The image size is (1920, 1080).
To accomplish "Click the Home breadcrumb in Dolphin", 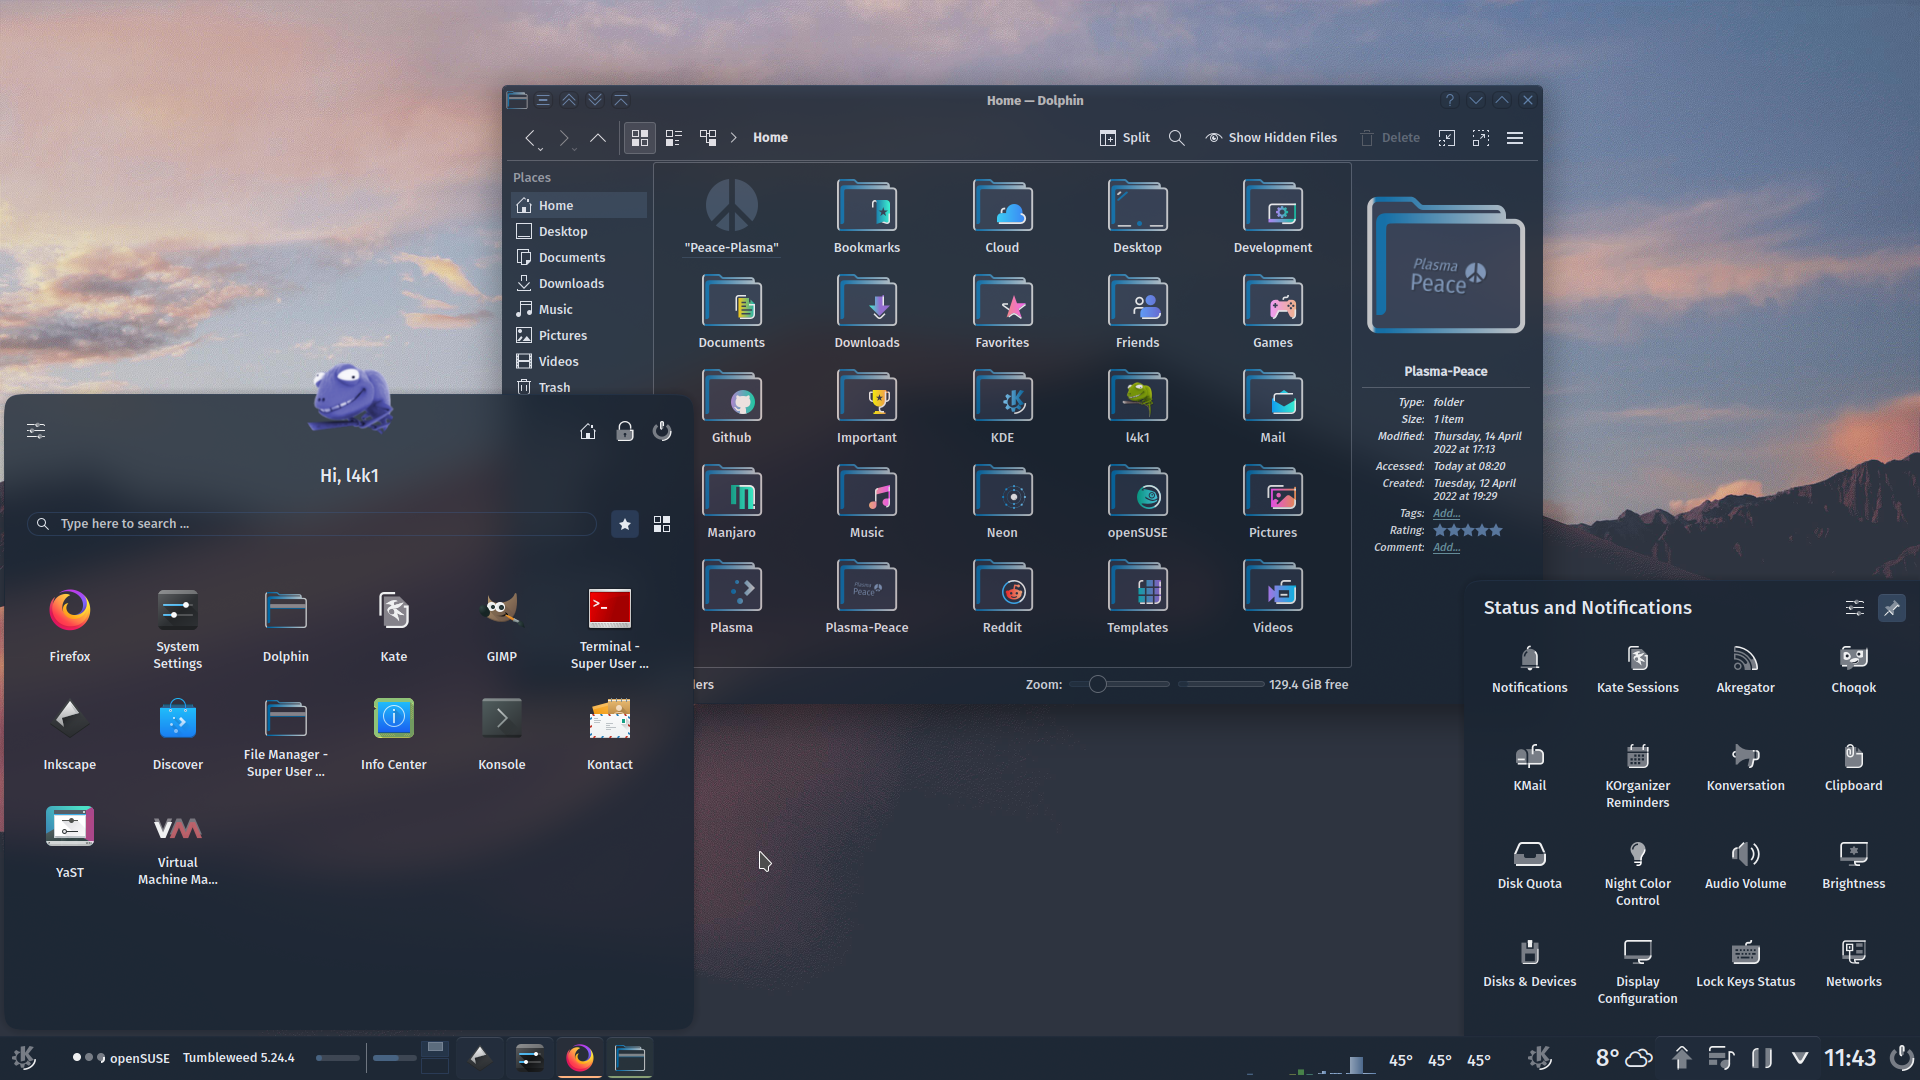I will pyautogui.click(x=770, y=138).
